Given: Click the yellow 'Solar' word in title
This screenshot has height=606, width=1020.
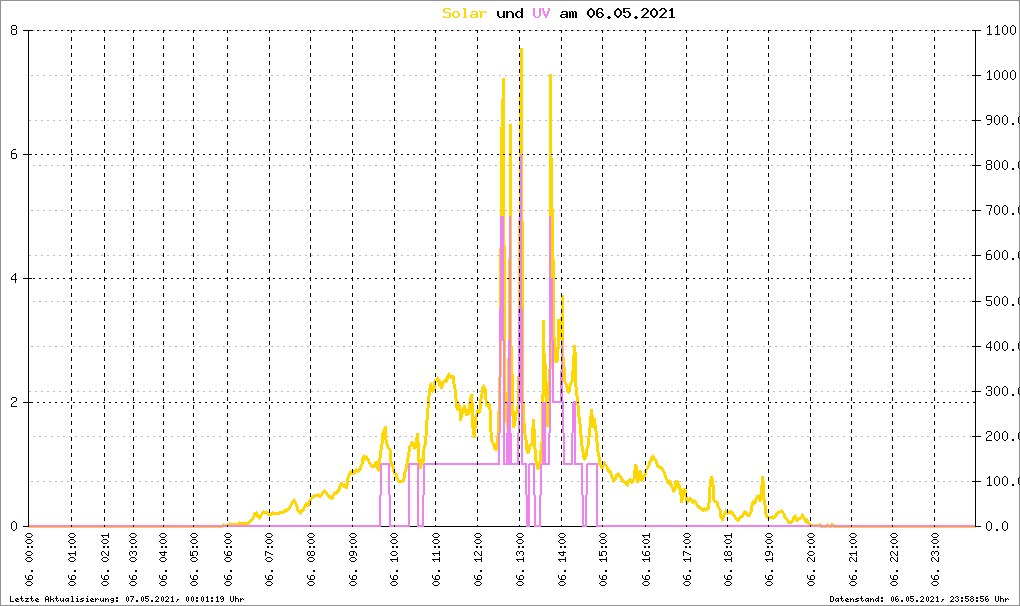Looking at the screenshot, I should click(x=464, y=13).
